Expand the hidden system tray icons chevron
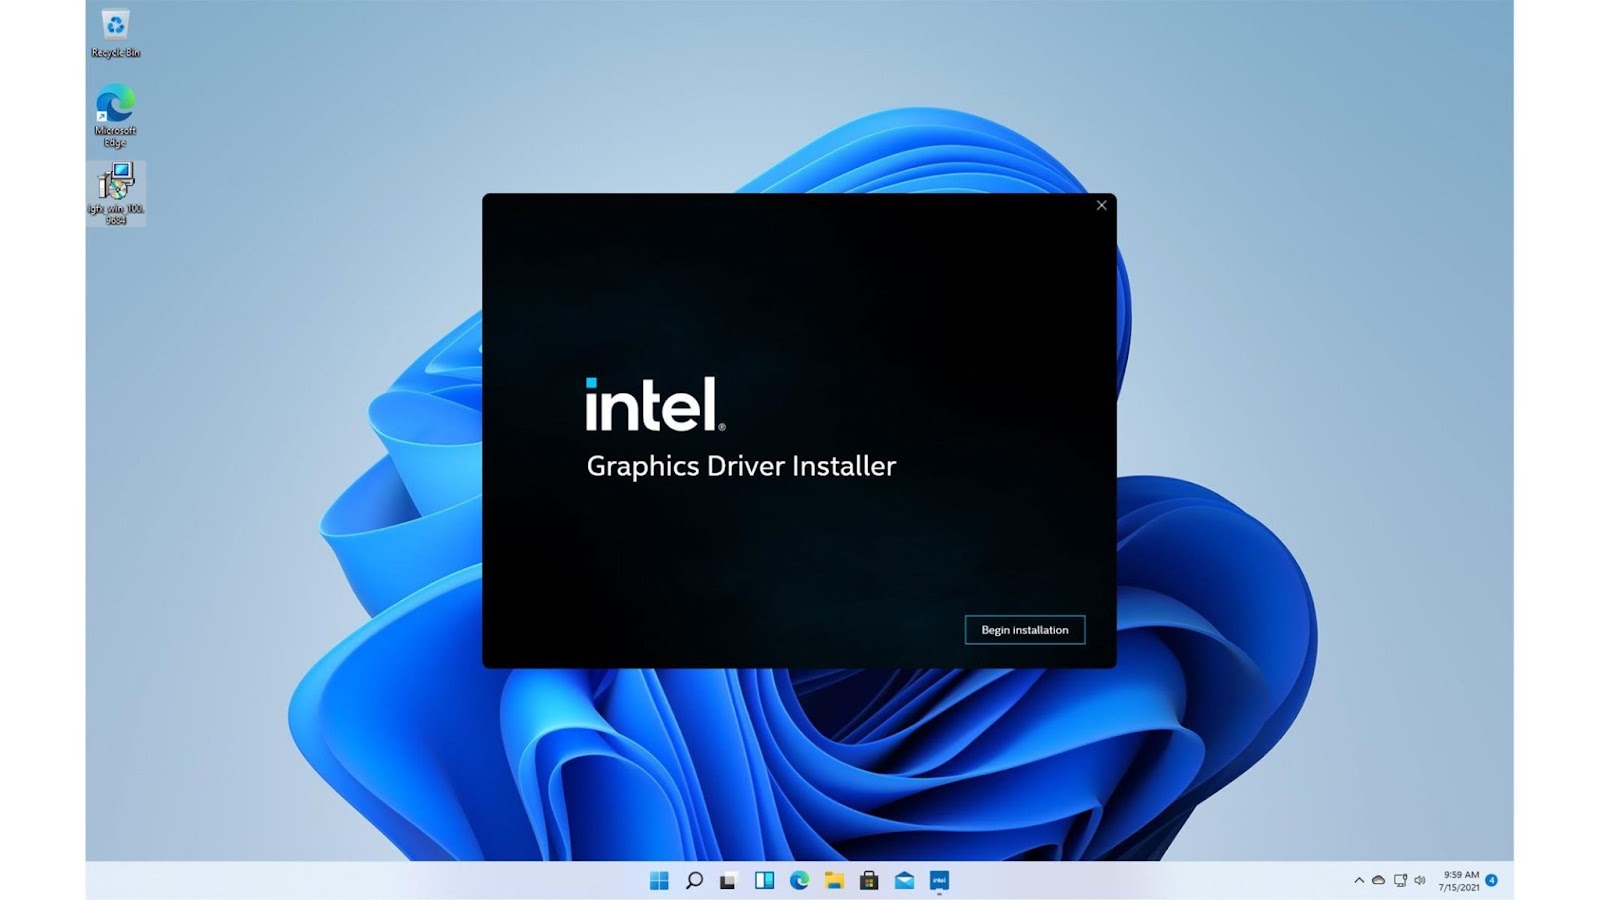Viewport: 1600px width, 900px height. 1358,881
